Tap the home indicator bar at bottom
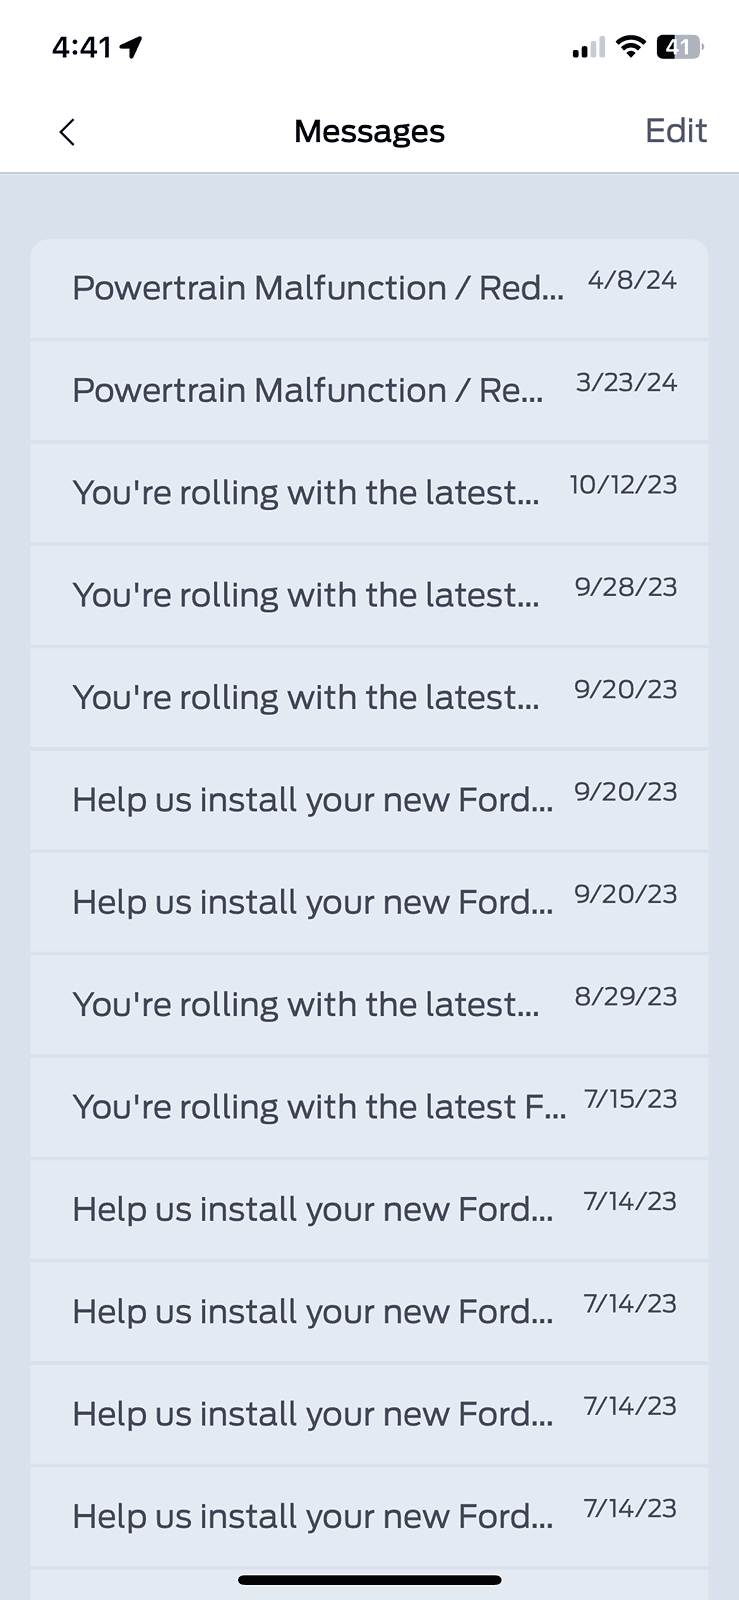 [x=369, y=1580]
